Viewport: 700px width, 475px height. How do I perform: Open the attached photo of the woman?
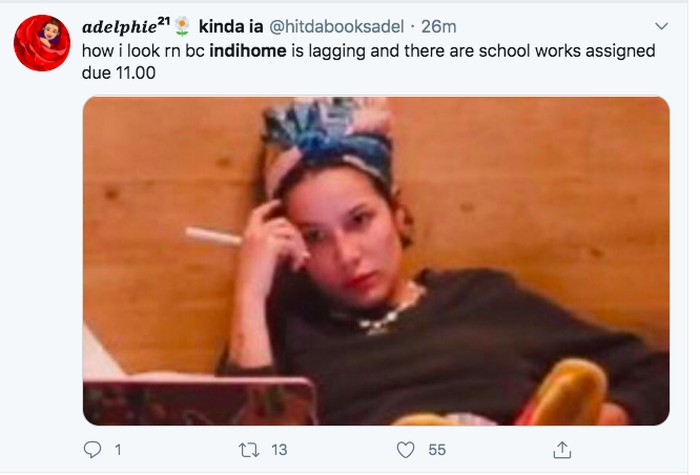point(375,260)
